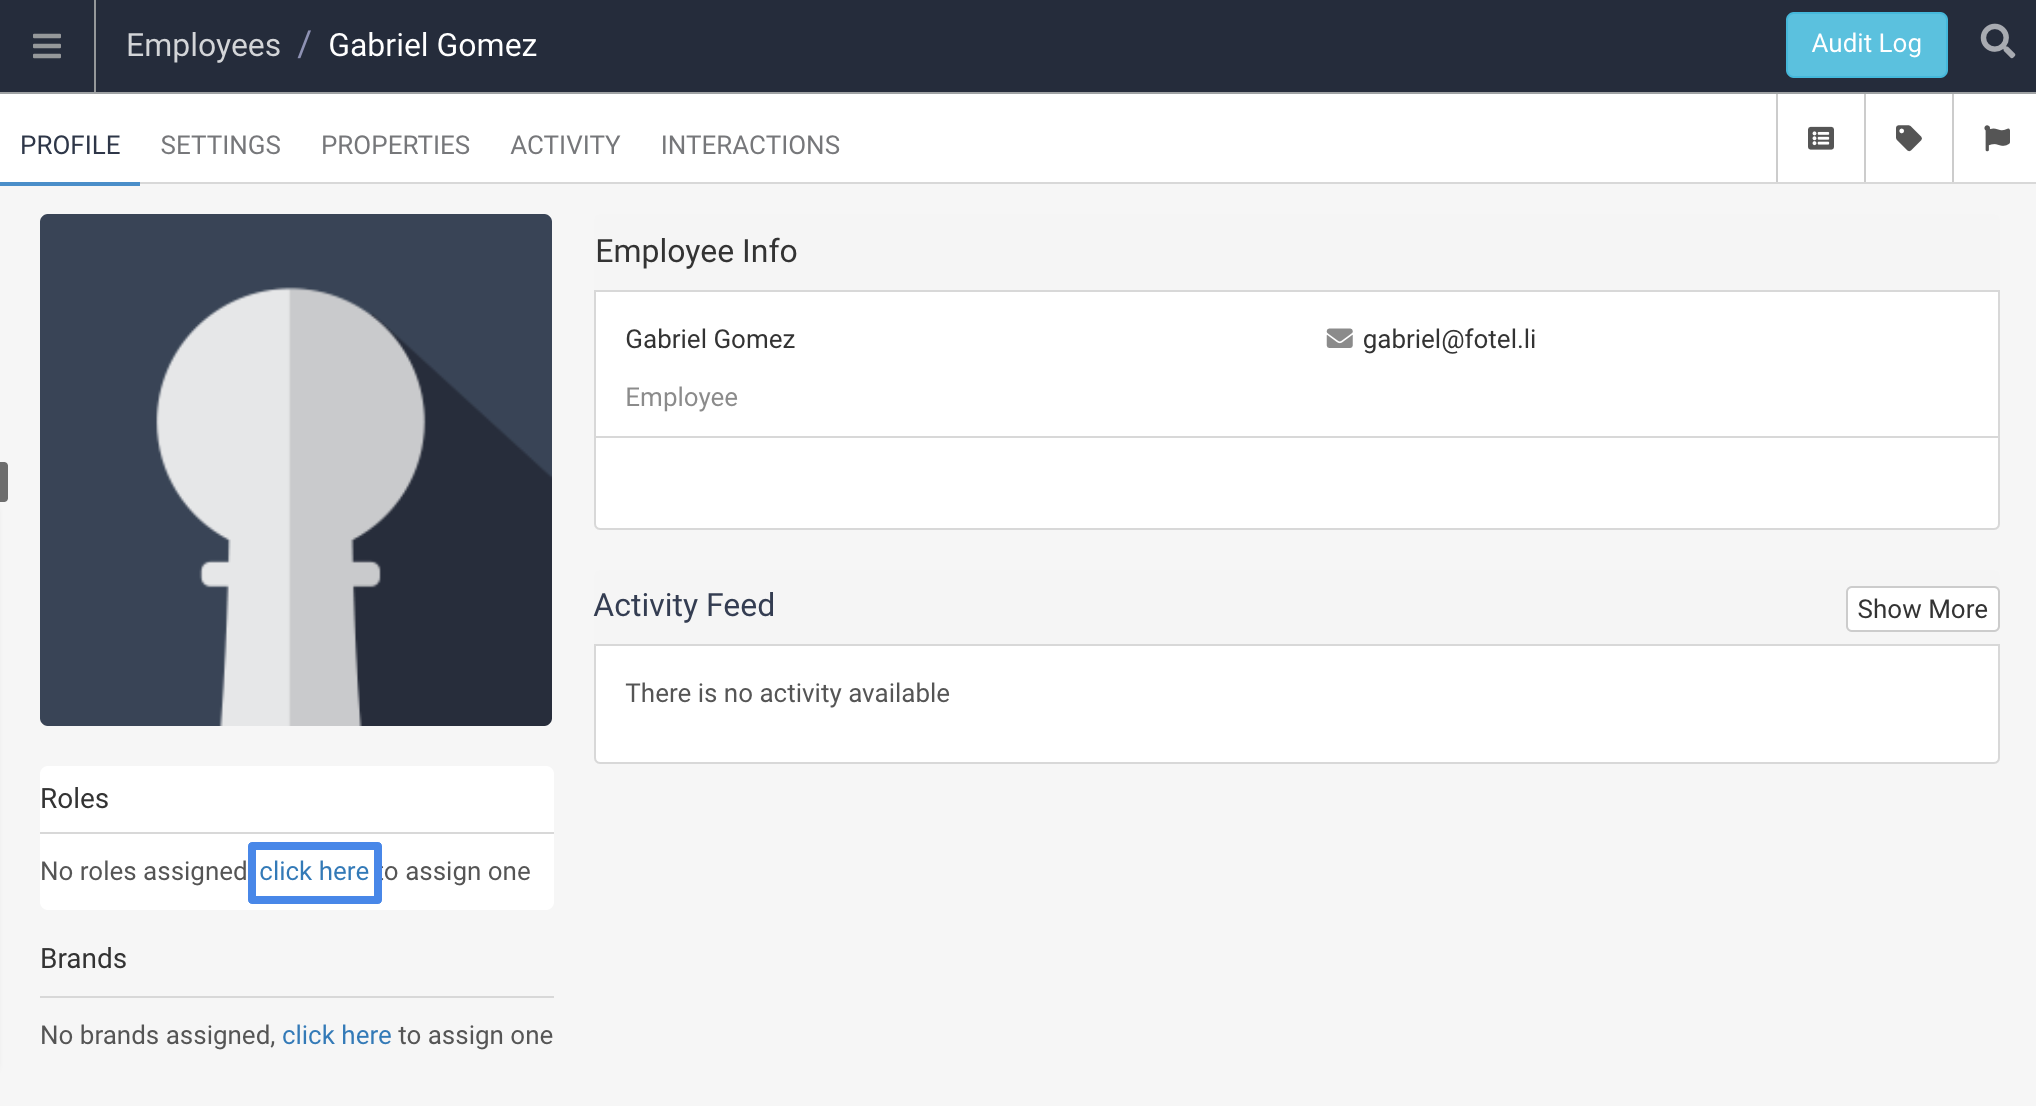Click 'click here' to assign a brand
This screenshot has width=2036, height=1106.
tap(337, 1035)
